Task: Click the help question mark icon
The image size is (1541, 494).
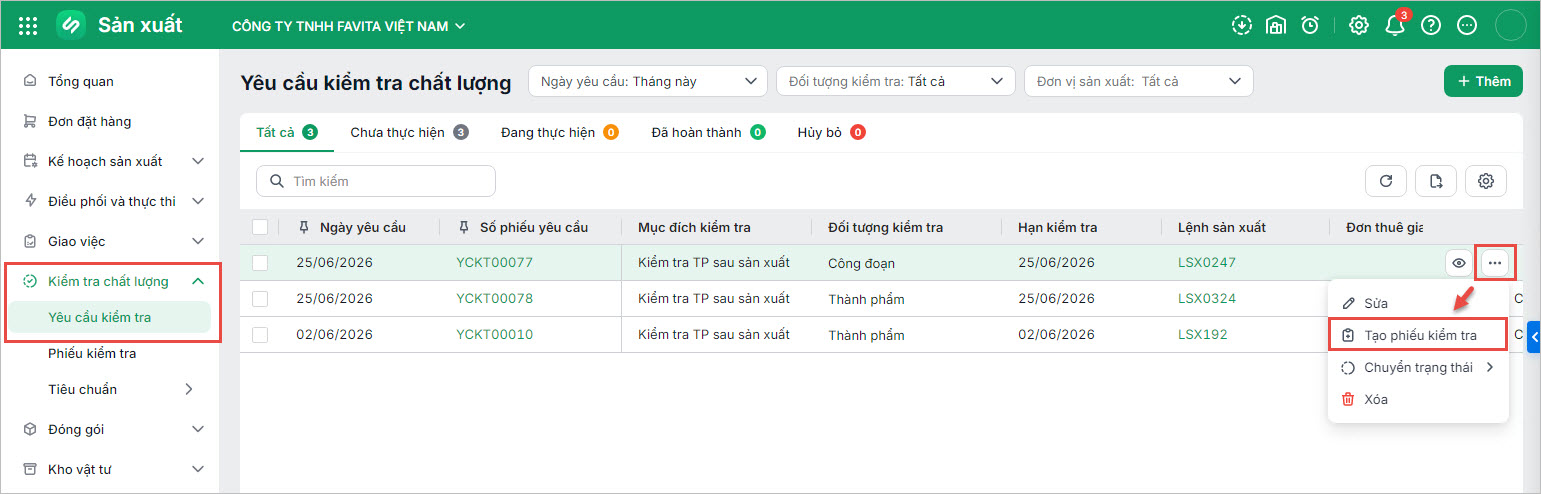Action: tap(1431, 26)
